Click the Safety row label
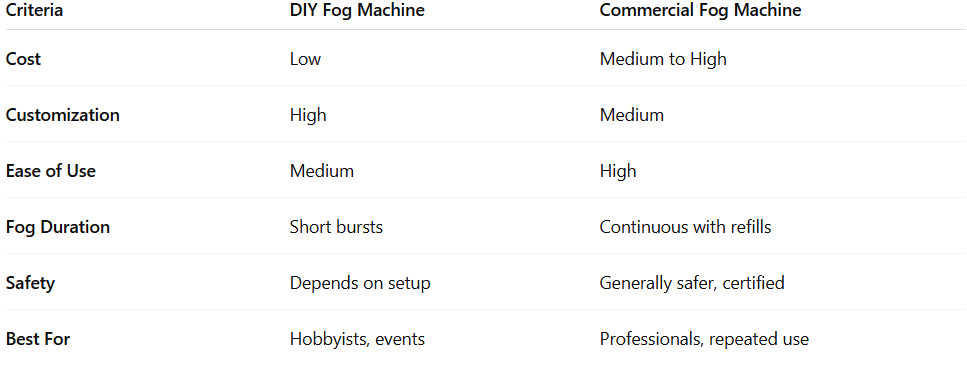Screen dimensions: 967x374 tap(30, 283)
